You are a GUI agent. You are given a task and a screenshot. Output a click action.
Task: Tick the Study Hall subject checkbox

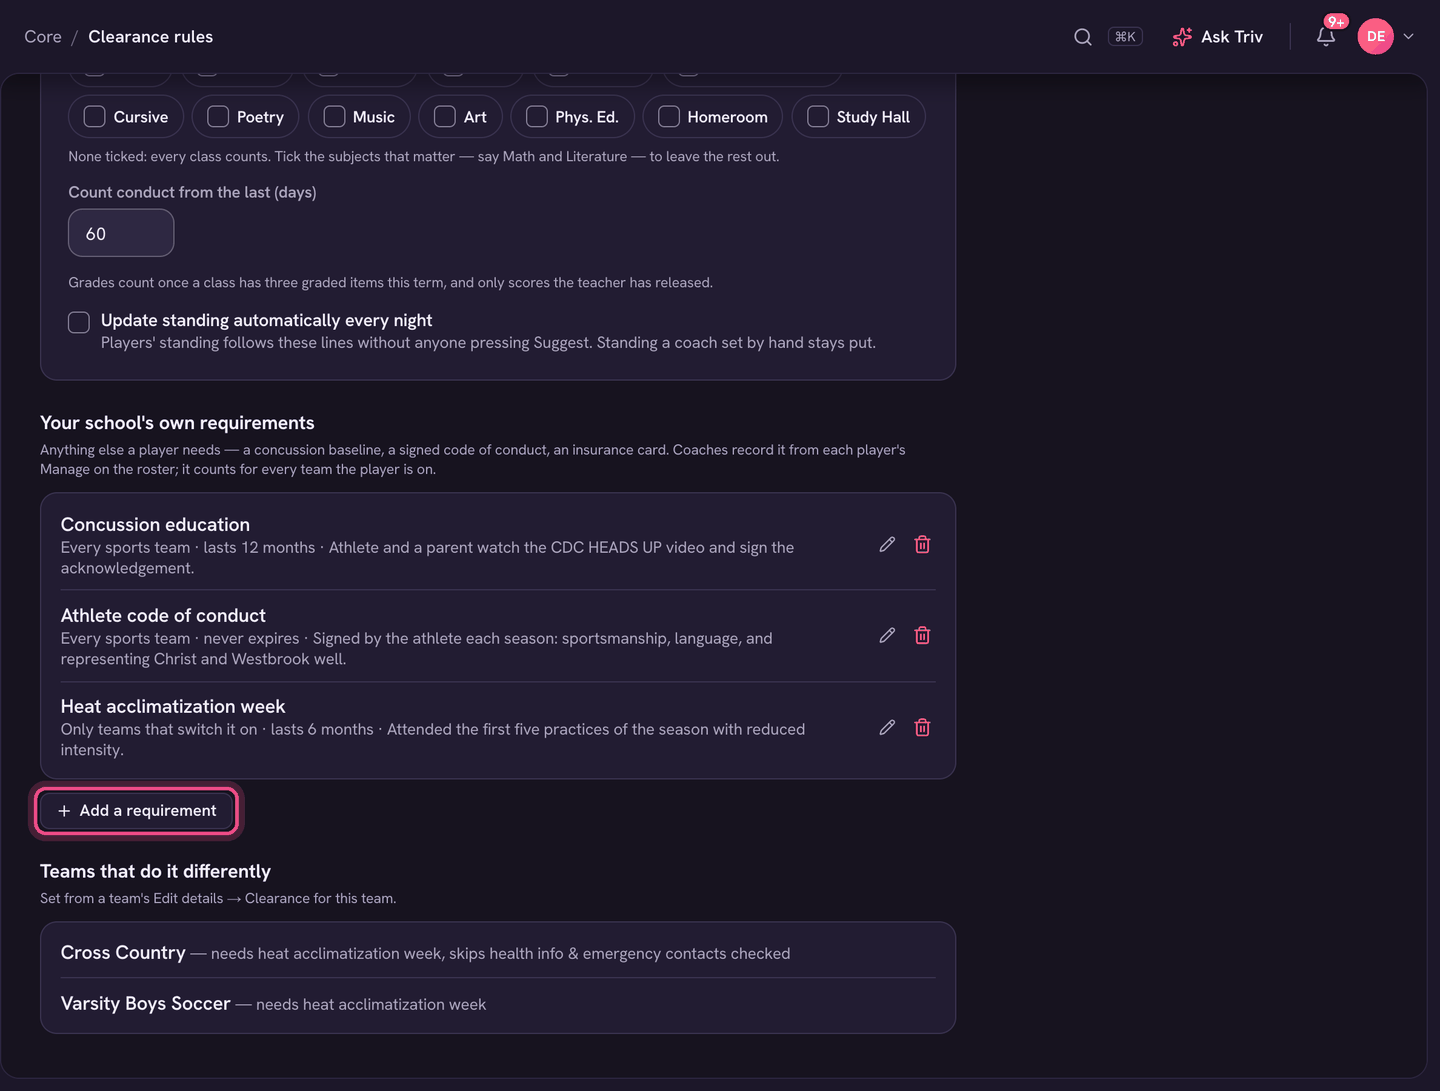818,117
